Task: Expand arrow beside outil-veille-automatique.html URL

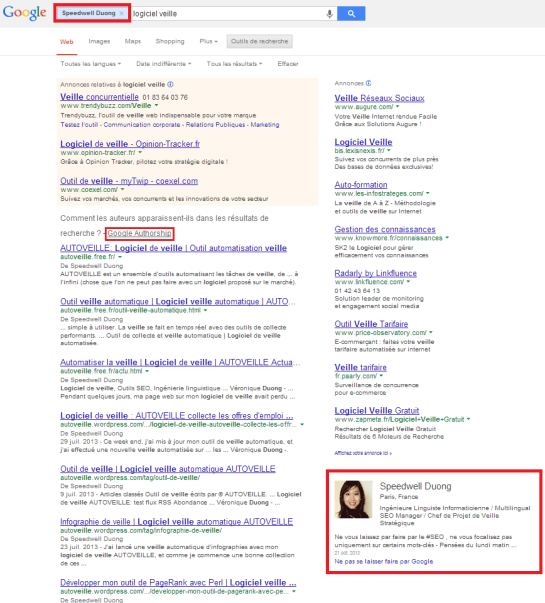Action: 205,310
